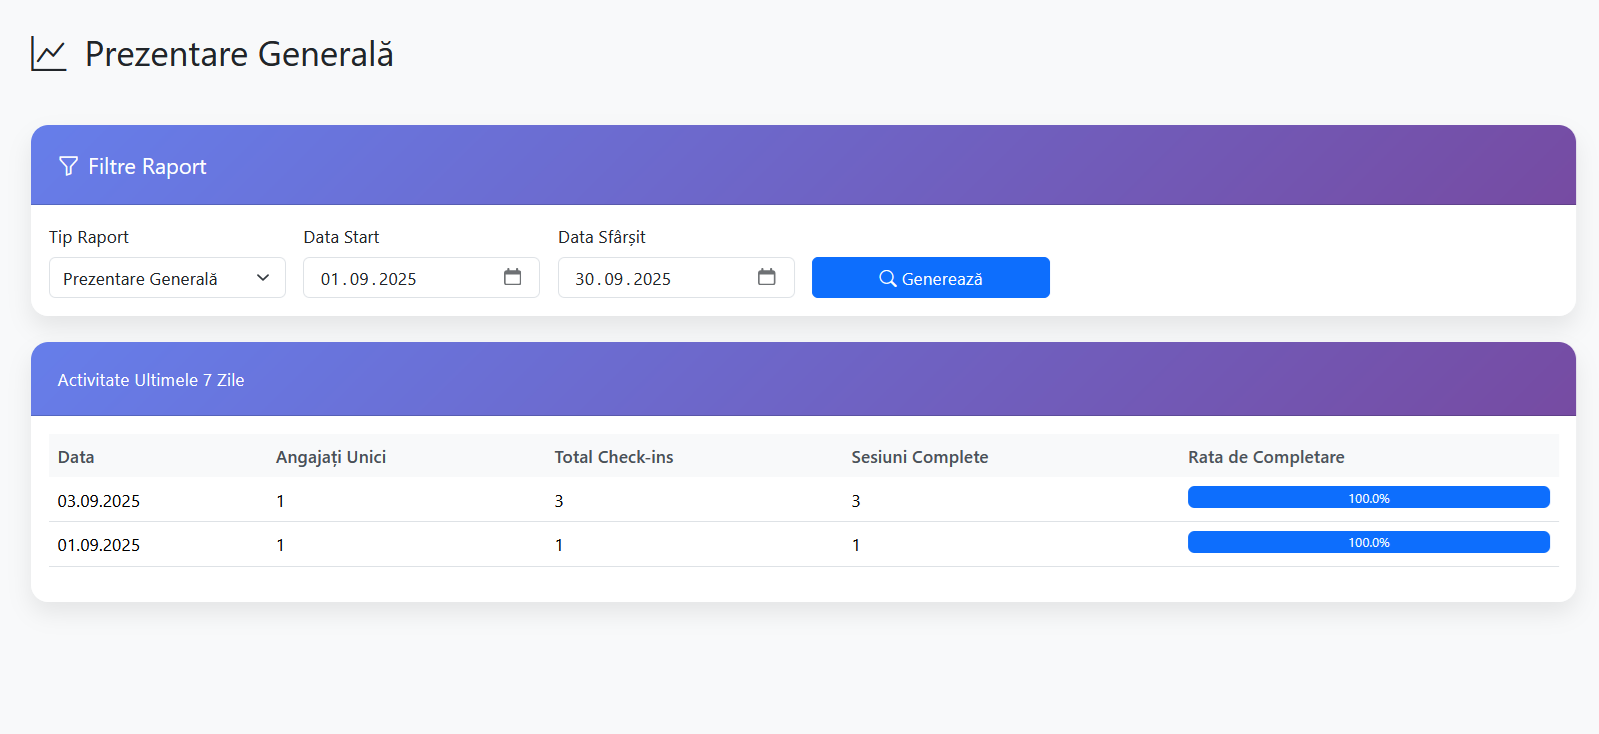Click the Sesiuni Complete column header
Screen dimensions: 1599x734
[919, 457]
